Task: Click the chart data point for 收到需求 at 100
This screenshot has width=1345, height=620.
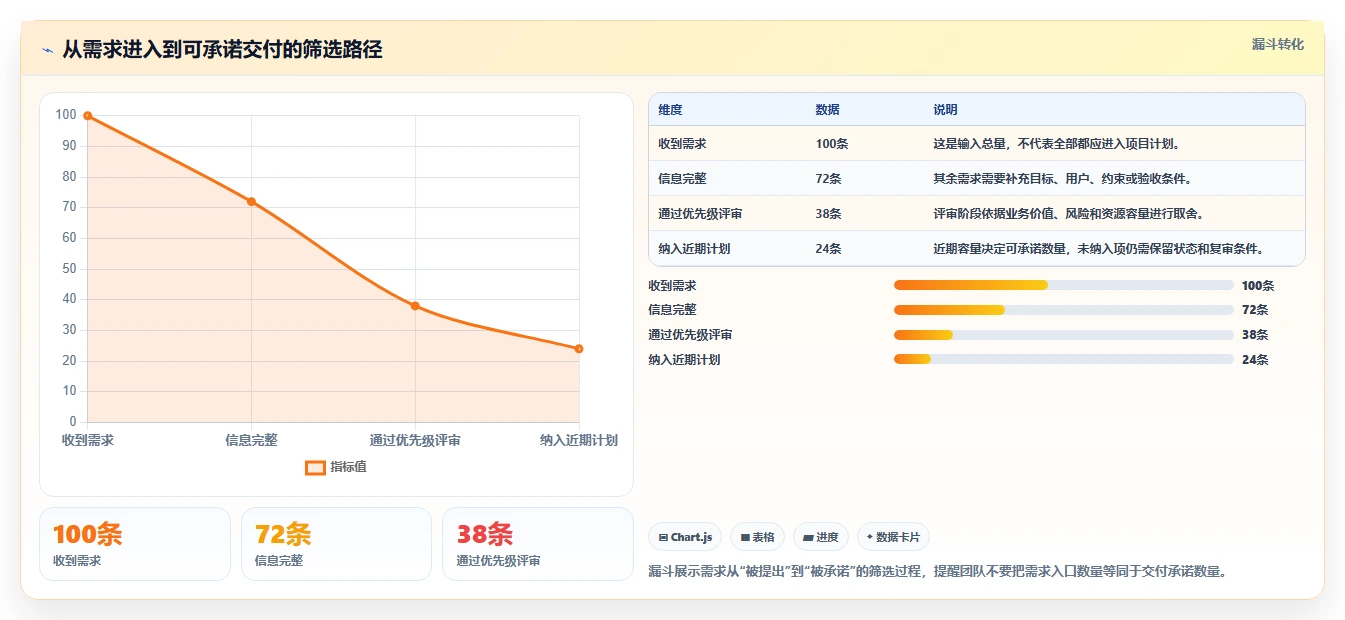Action: [88, 116]
